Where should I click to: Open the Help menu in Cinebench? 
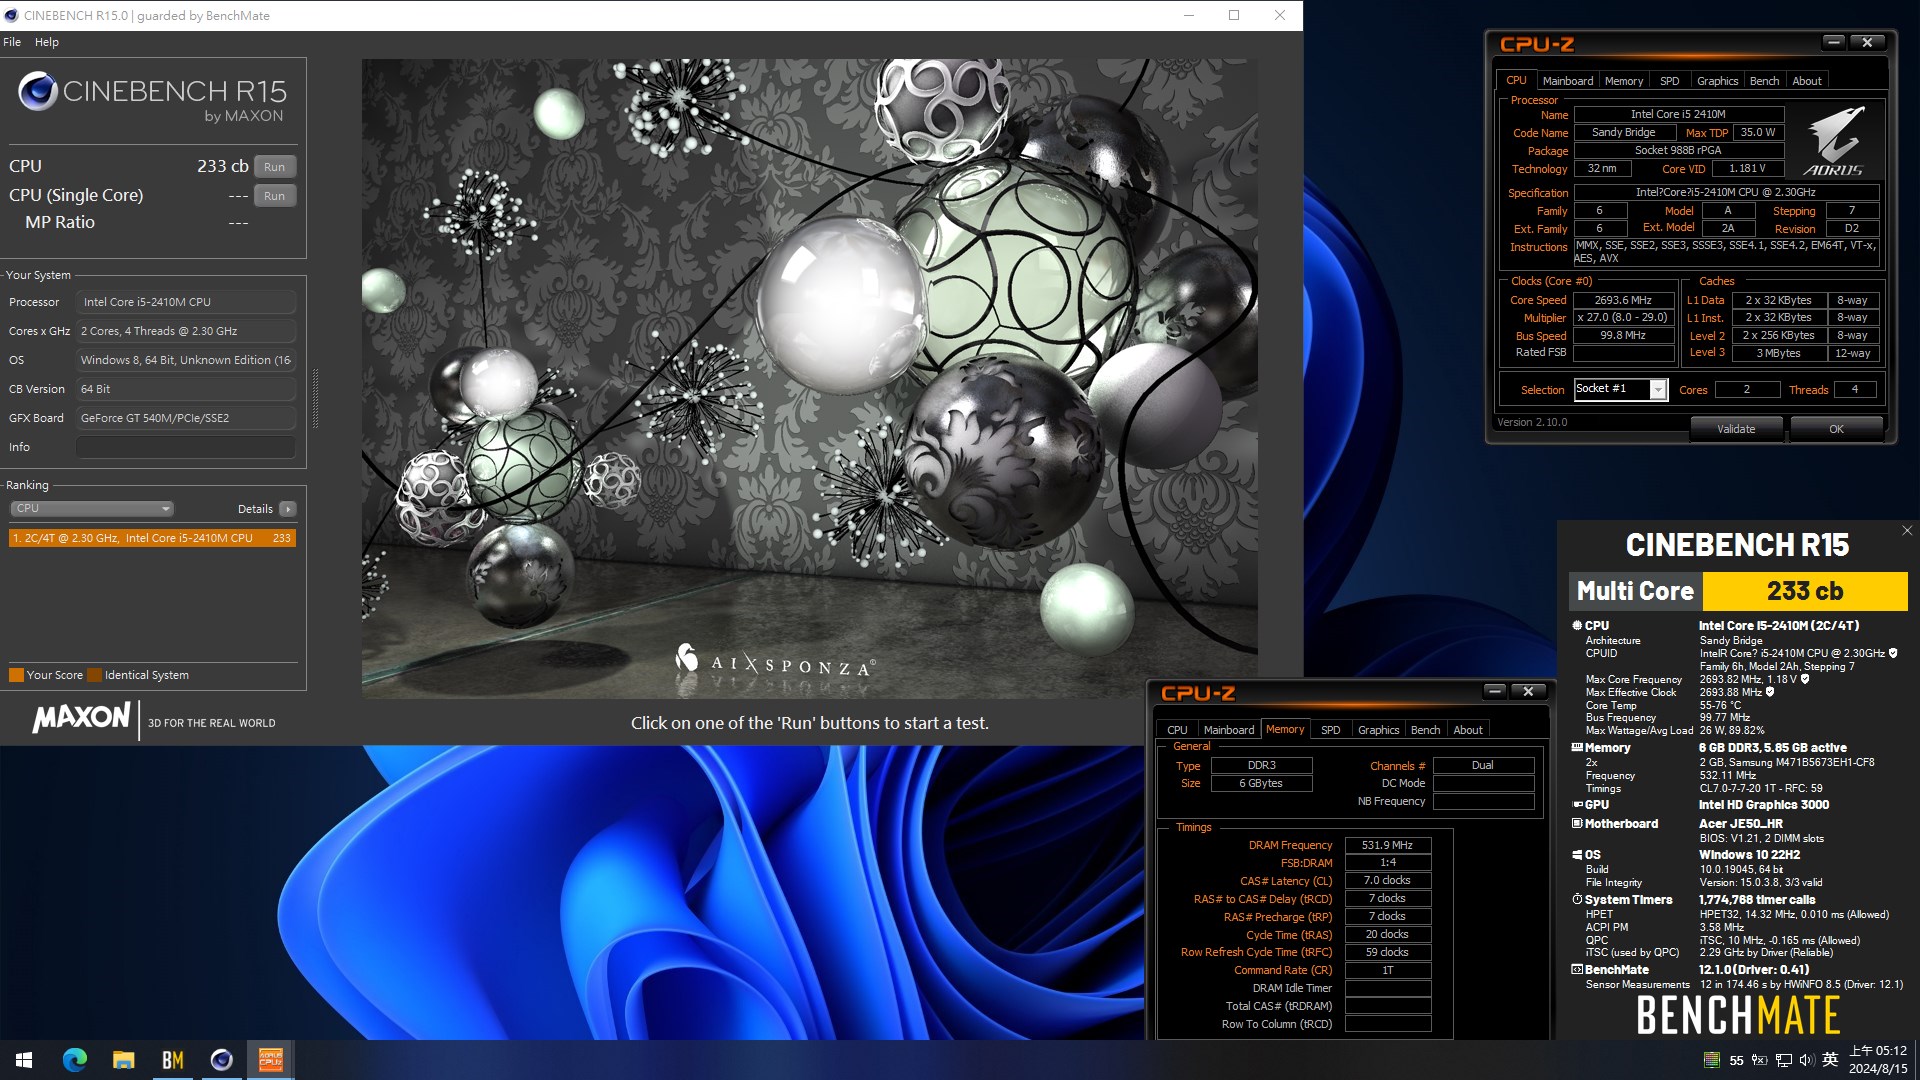47,42
